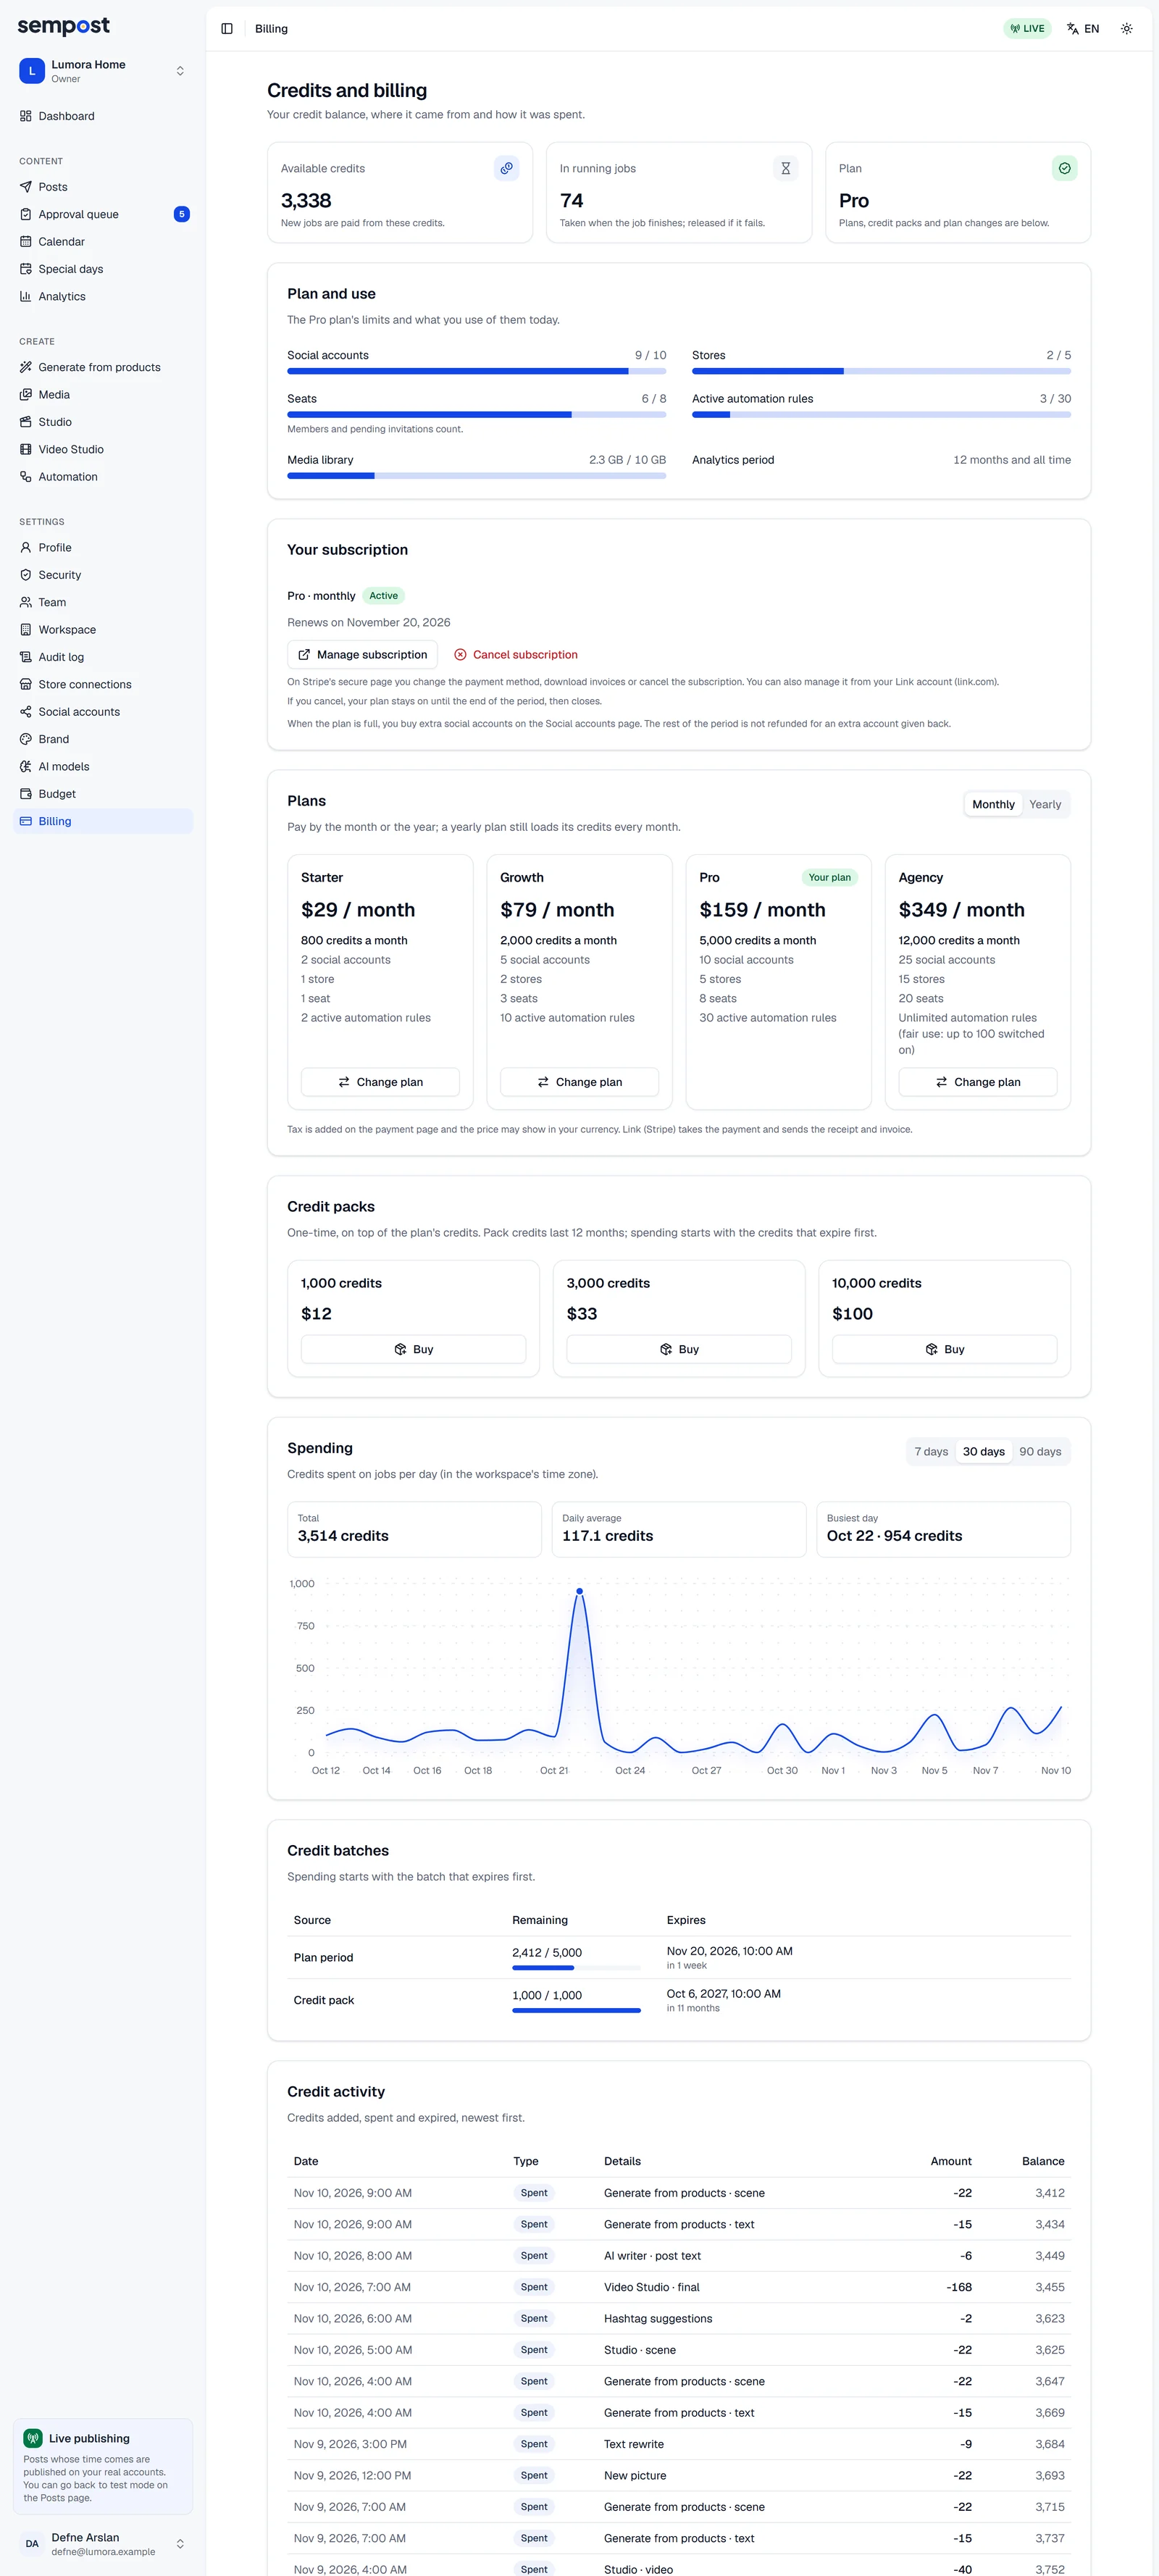This screenshot has height=2576, width=1159.
Task: Open Analytics in the sidebar
Action: [x=103, y=296]
